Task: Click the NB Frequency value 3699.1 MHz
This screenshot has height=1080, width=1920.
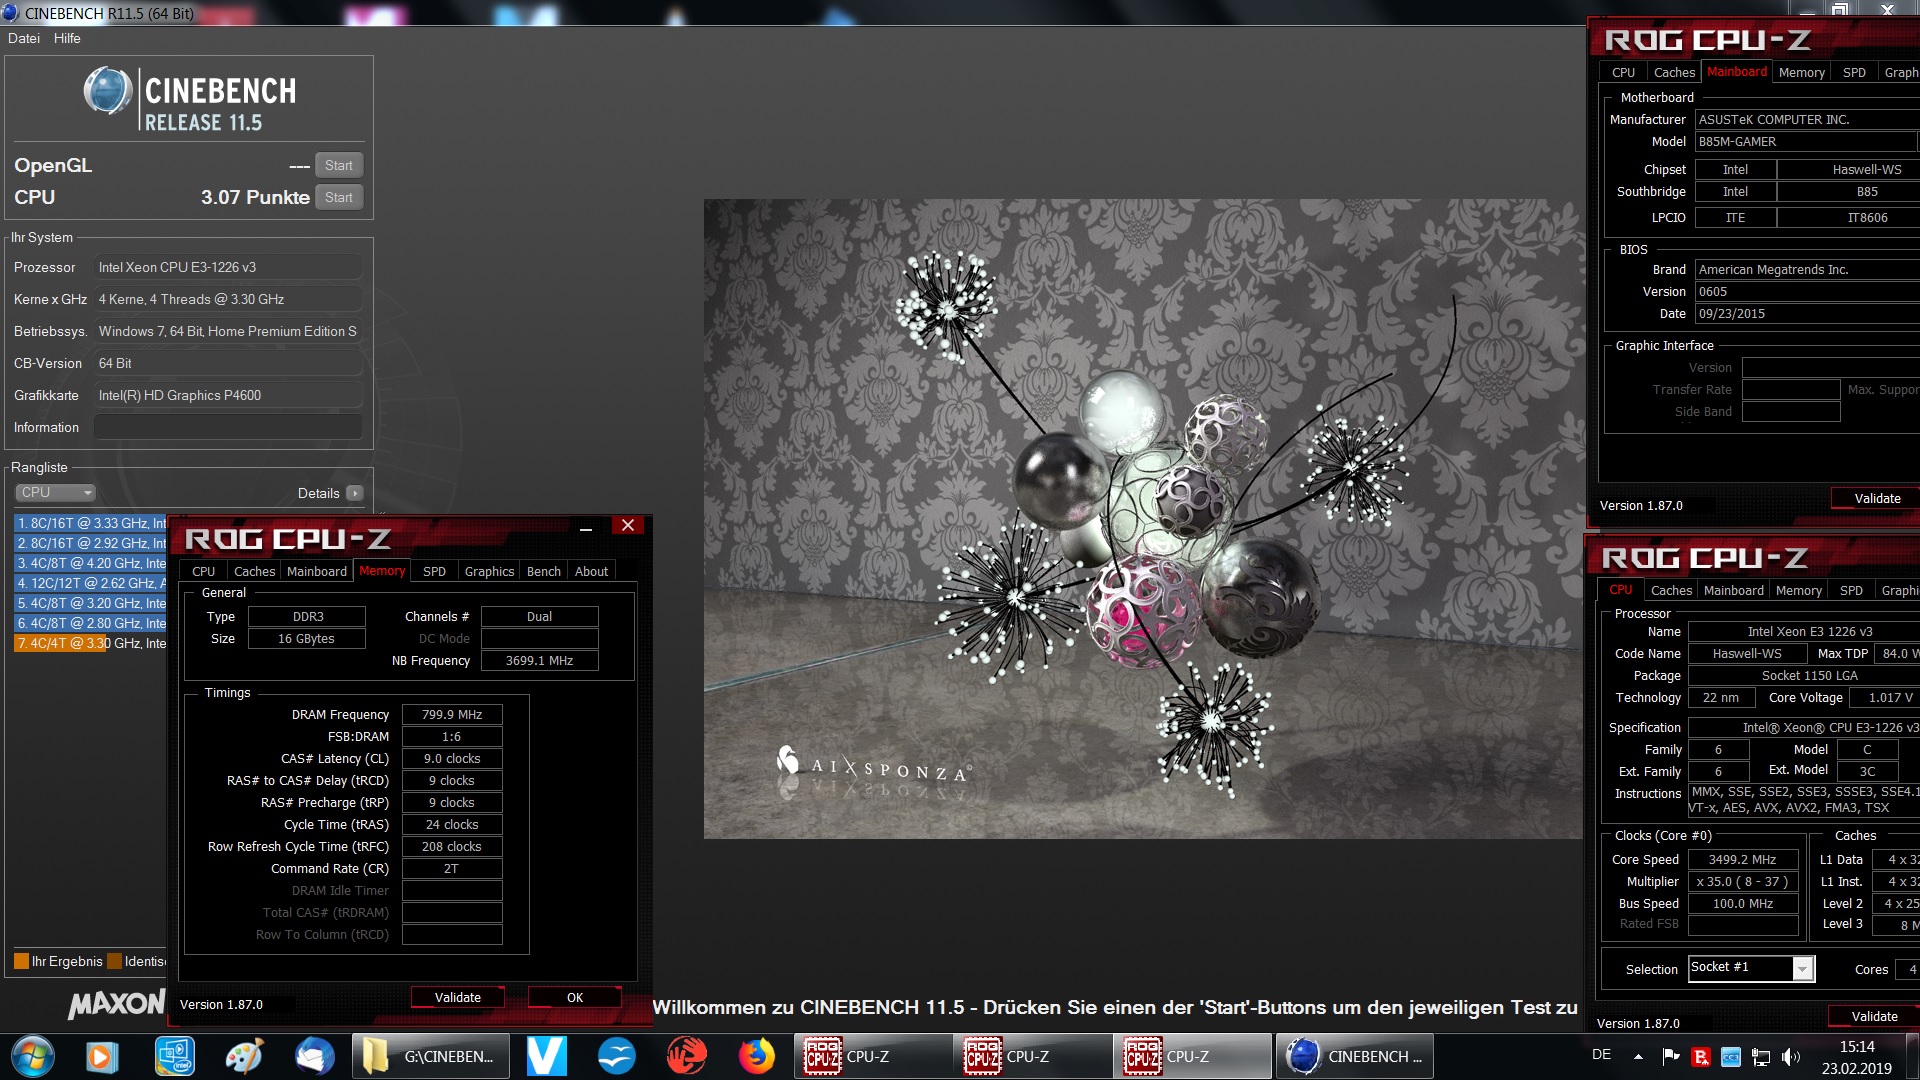Action: coord(540,660)
